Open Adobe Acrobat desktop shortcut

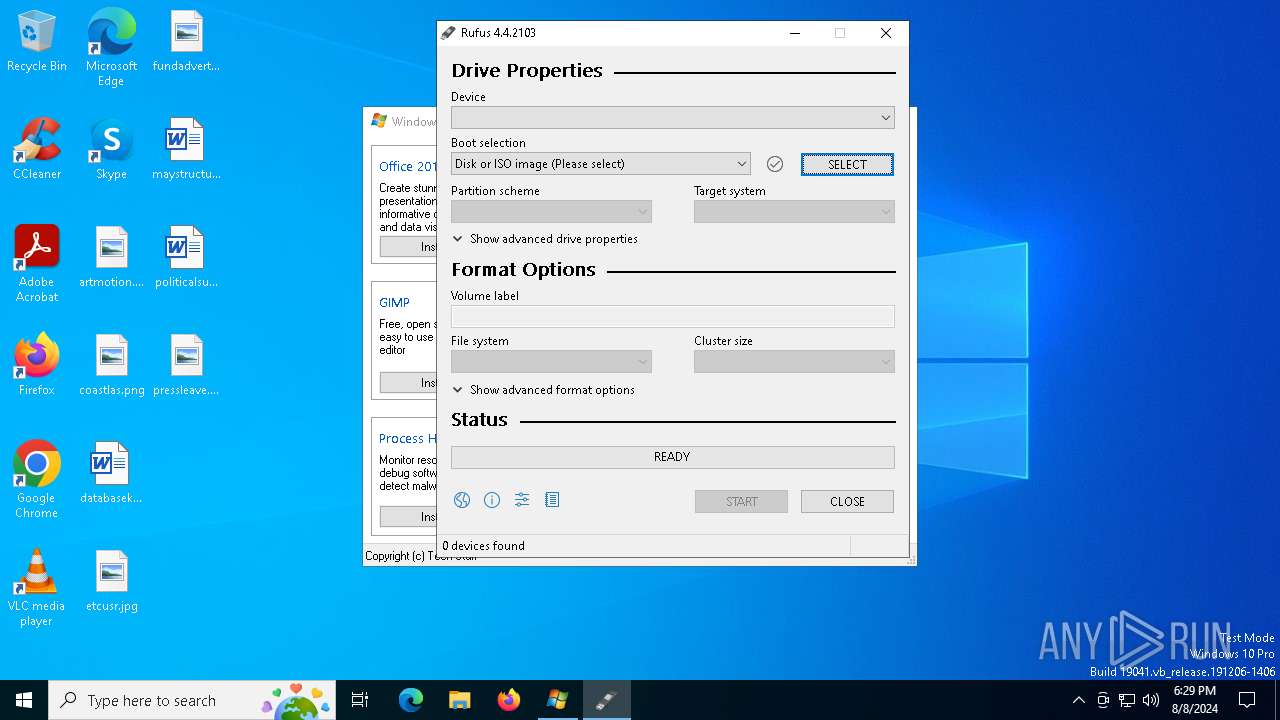[x=37, y=265]
